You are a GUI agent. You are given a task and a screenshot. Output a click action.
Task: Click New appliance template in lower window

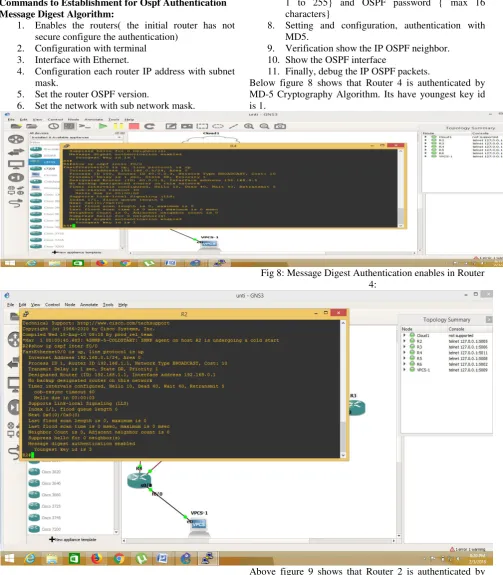[x=73, y=539]
